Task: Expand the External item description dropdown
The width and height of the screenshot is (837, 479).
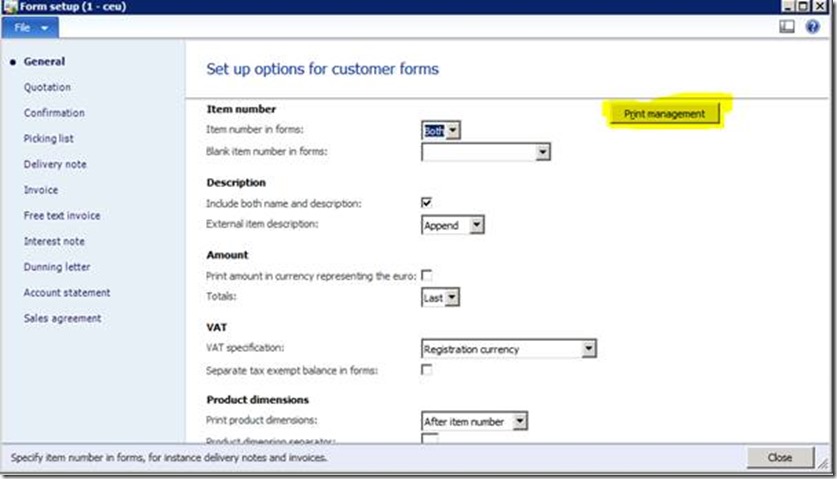Action: 476,226
